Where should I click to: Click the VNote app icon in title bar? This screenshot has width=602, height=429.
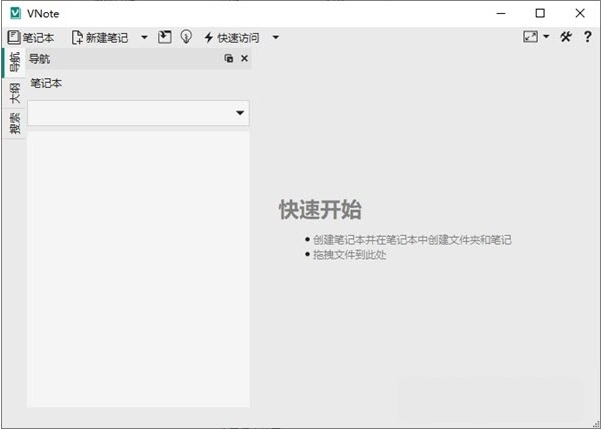click(x=13, y=13)
